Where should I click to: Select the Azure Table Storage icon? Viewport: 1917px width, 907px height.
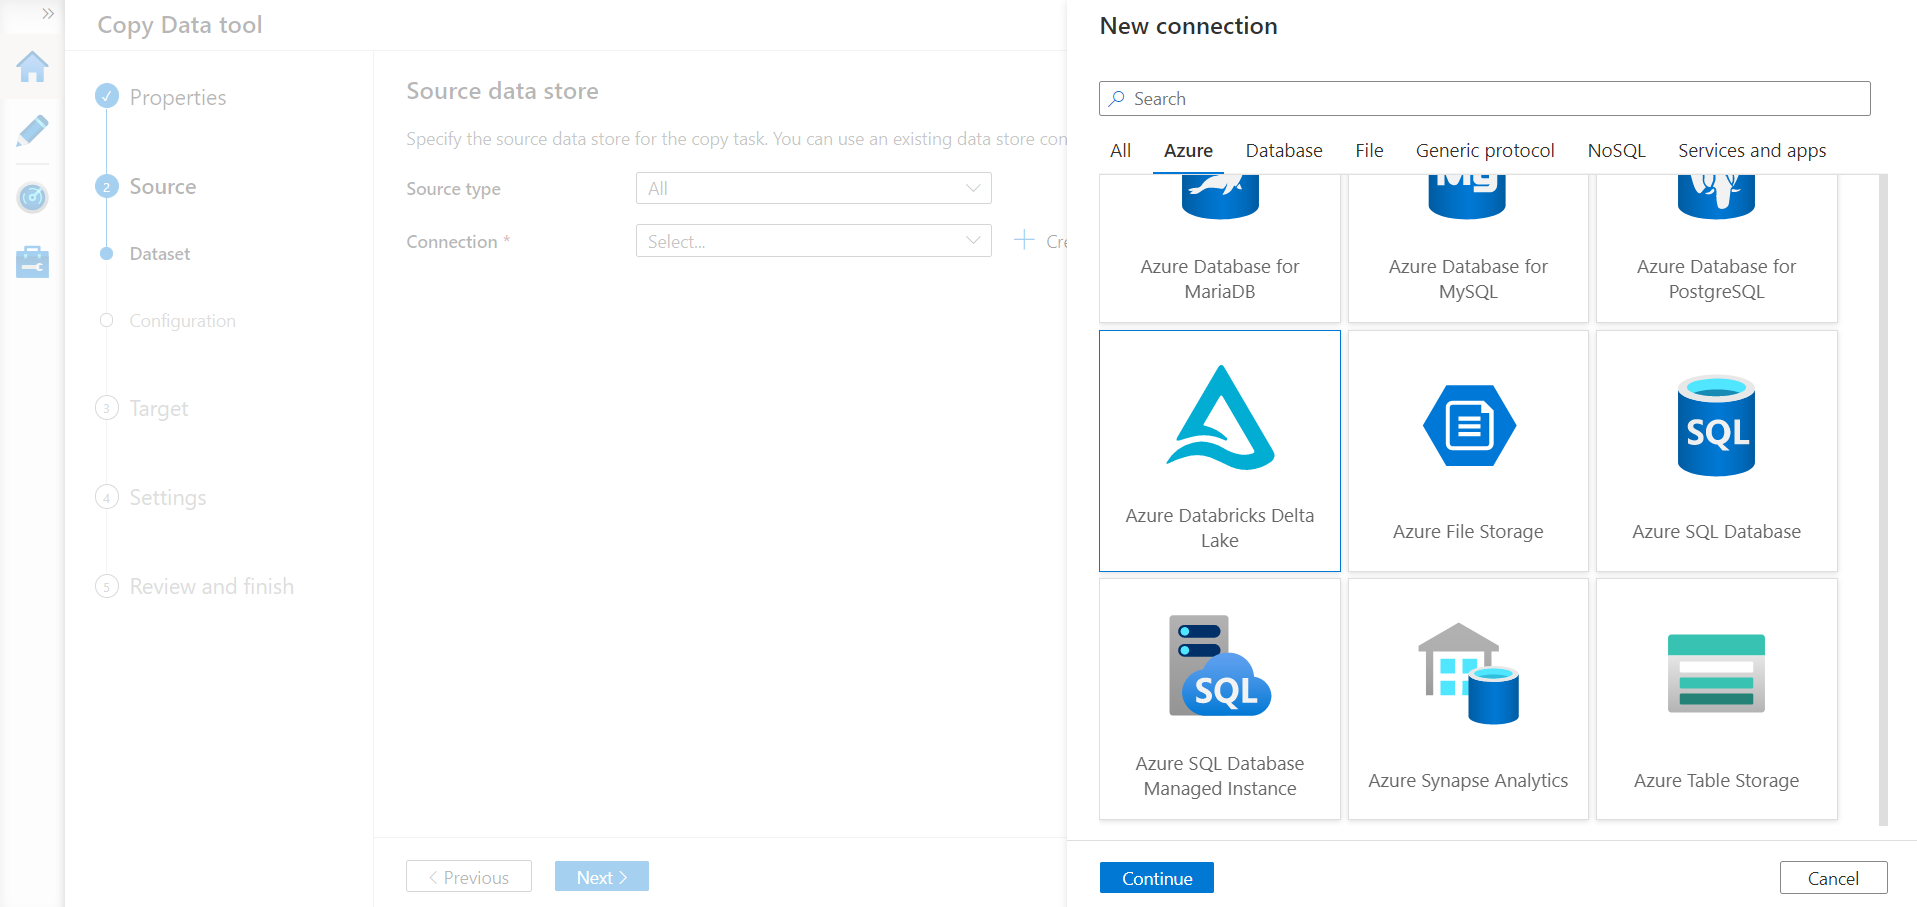pos(1716,673)
